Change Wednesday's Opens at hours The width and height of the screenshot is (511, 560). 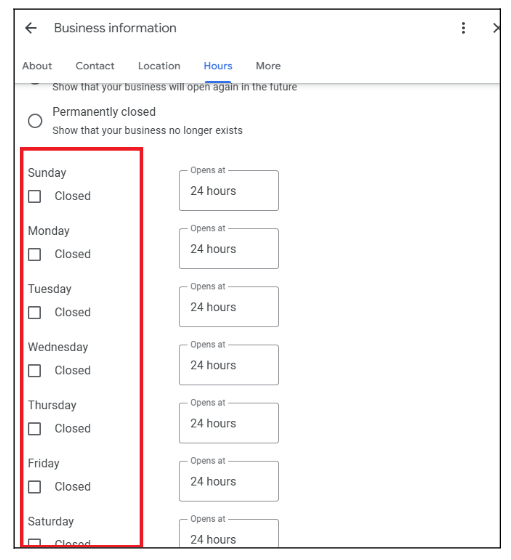click(229, 365)
